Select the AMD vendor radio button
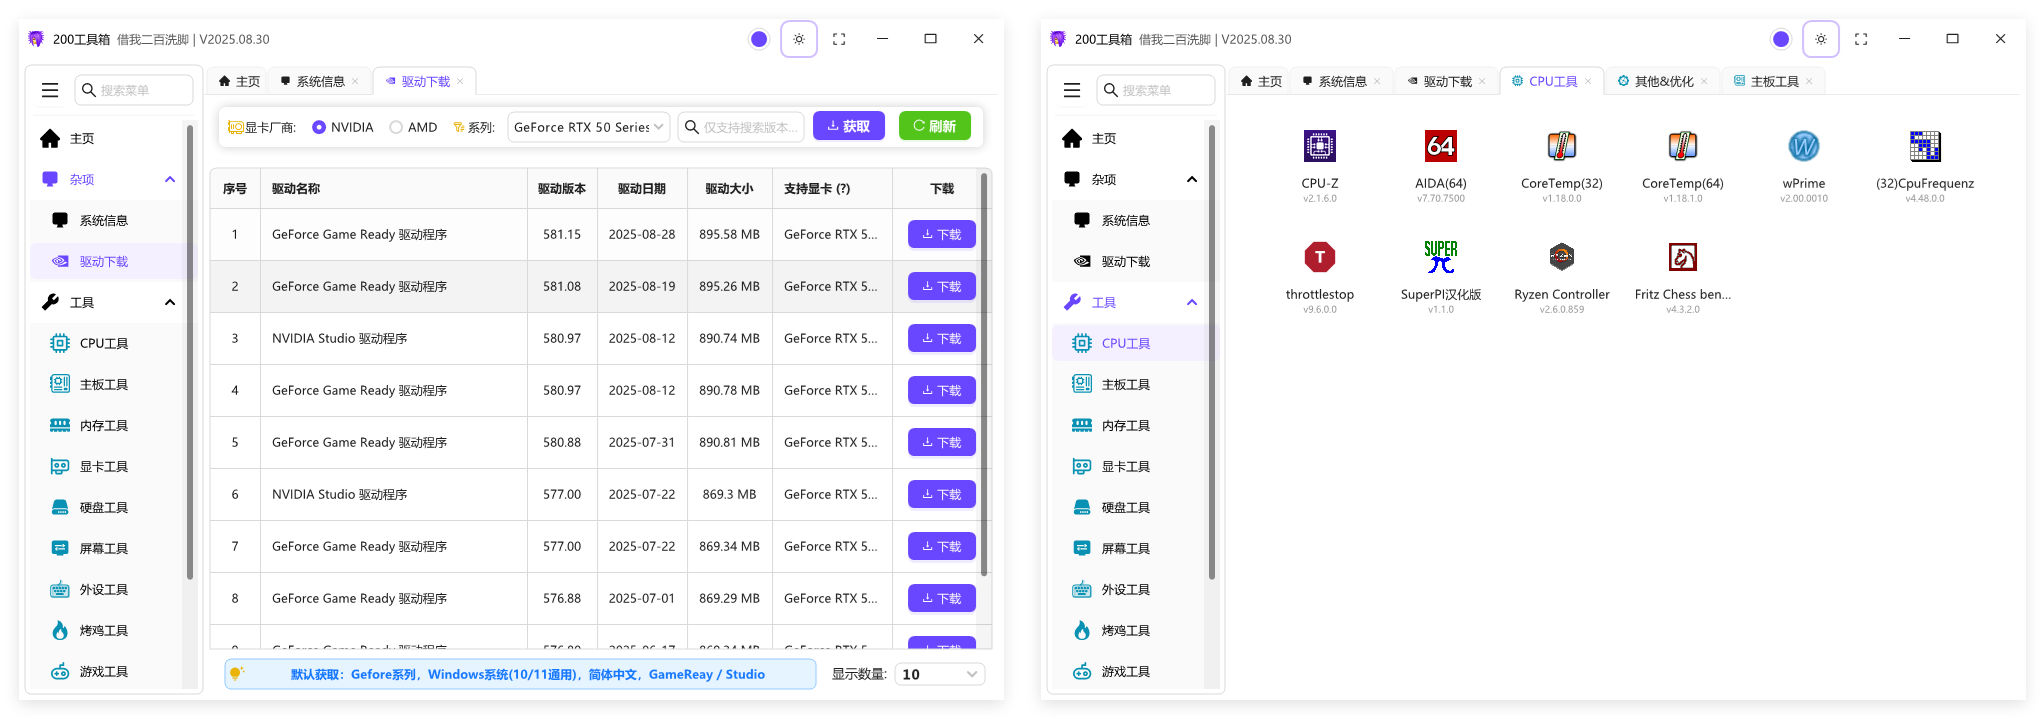The width and height of the screenshot is (2044, 719). point(396,127)
